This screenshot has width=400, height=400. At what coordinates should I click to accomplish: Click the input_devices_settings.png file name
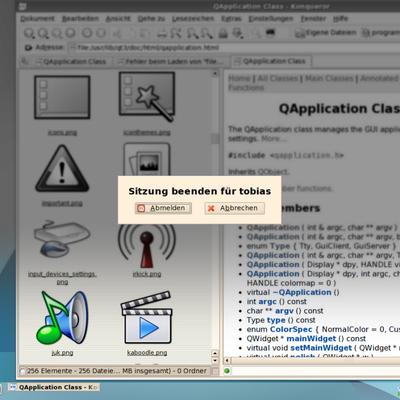tap(62, 278)
